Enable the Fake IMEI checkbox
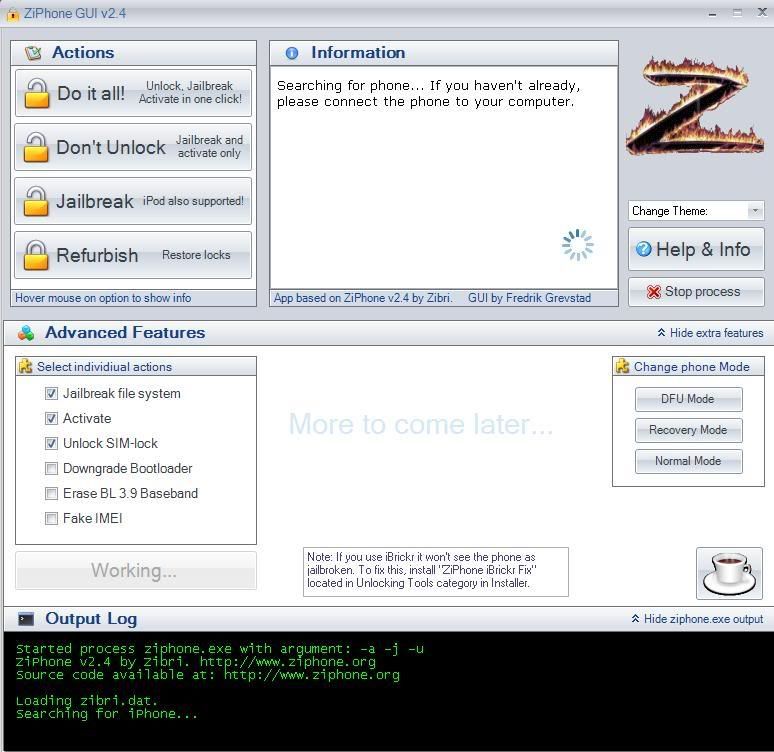This screenshot has height=752, width=774. [x=51, y=518]
